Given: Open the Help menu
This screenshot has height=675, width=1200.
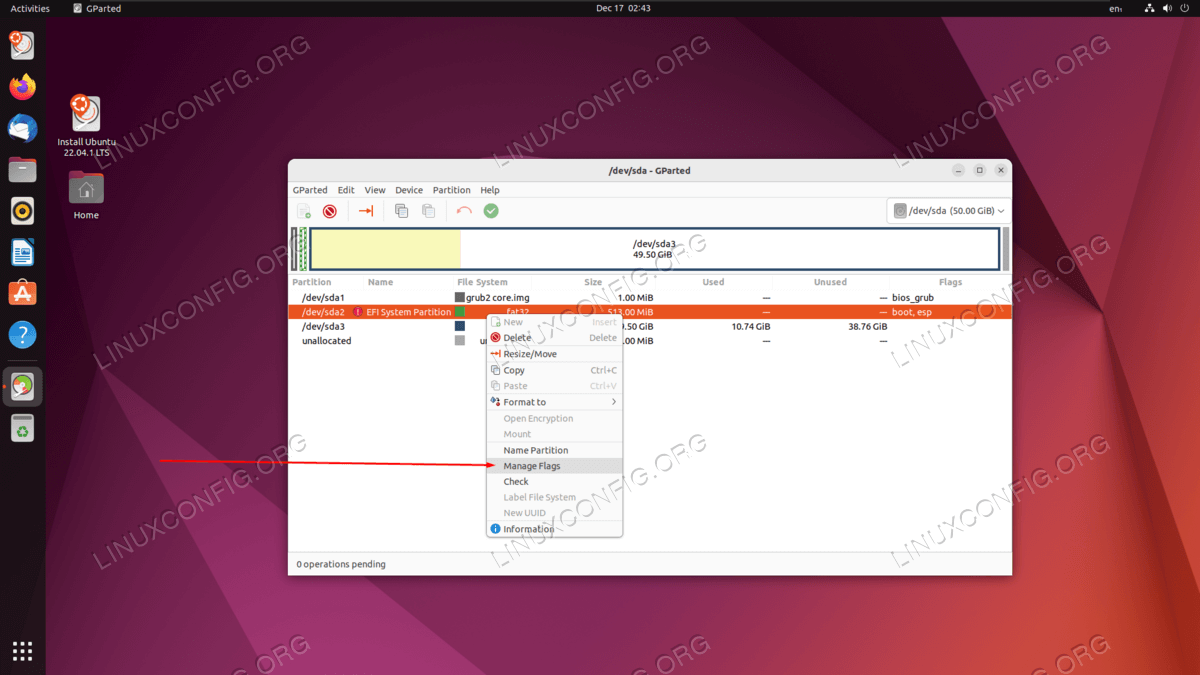Looking at the screenshot, I should [490, 190].
